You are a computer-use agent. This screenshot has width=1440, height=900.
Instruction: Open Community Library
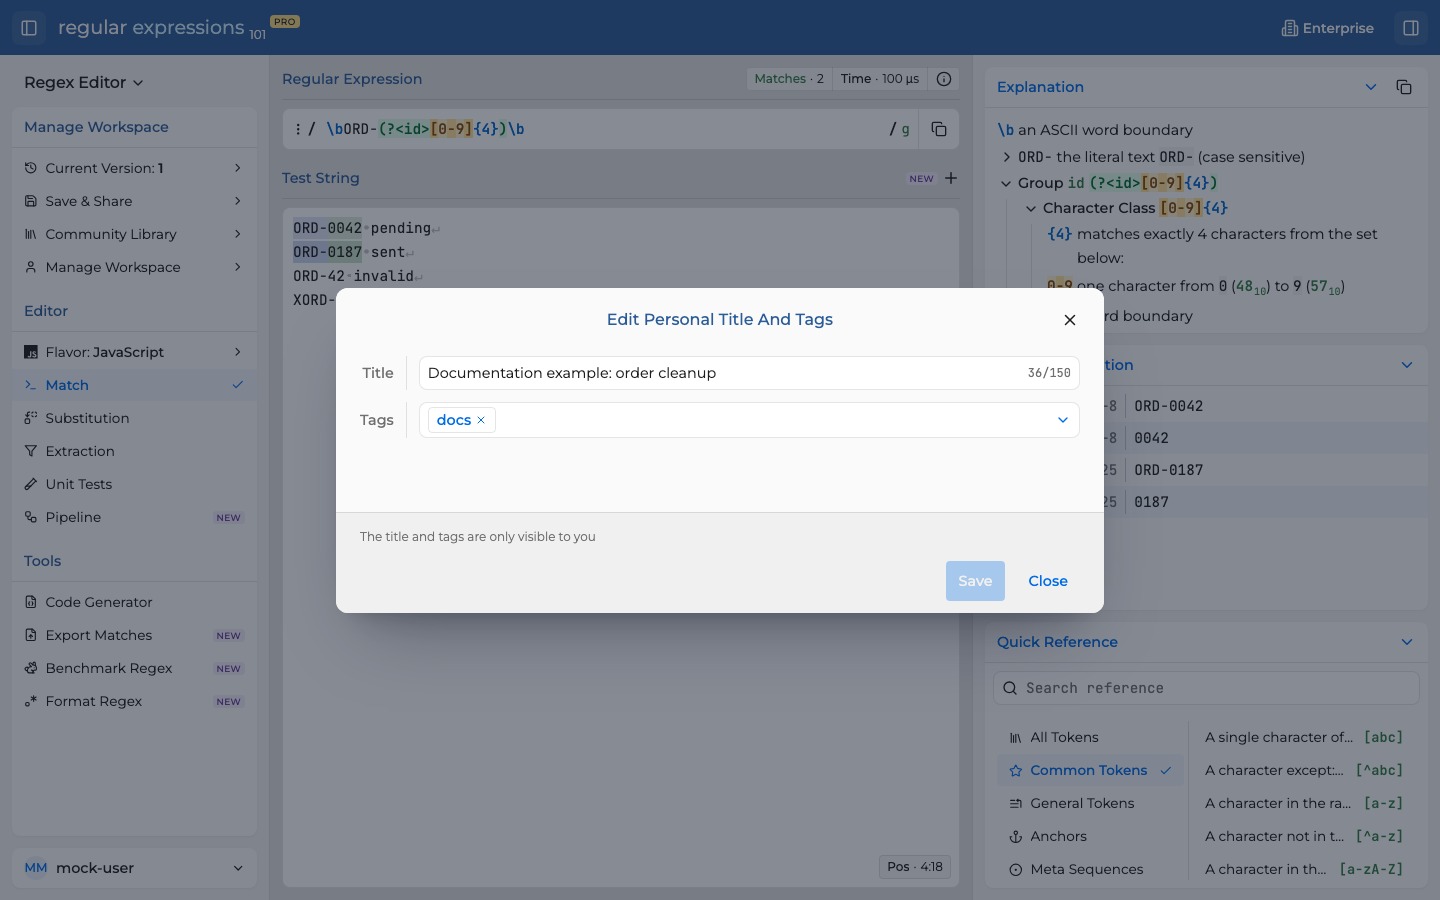pos(134,234)
